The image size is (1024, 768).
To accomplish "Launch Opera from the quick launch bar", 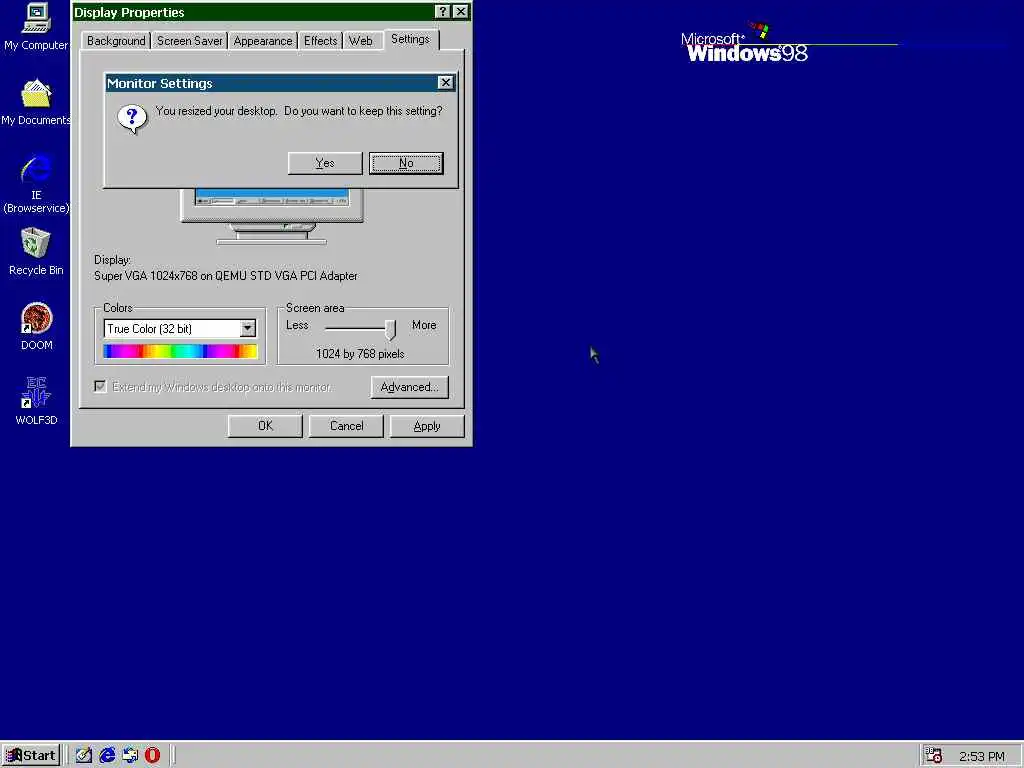I will click(153, 756).
